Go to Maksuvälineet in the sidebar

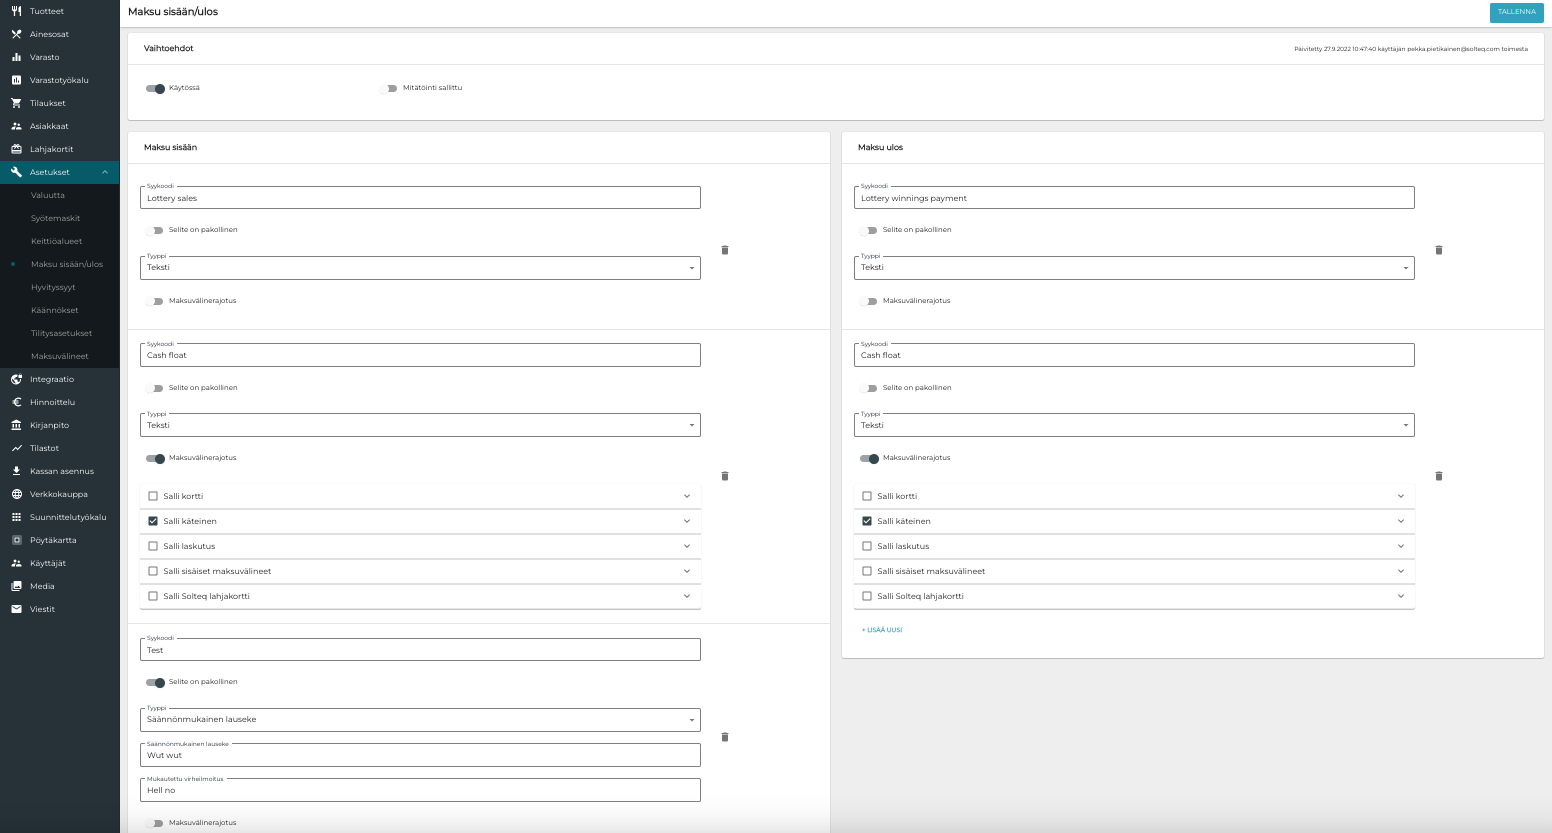click(x=59, y=356)
